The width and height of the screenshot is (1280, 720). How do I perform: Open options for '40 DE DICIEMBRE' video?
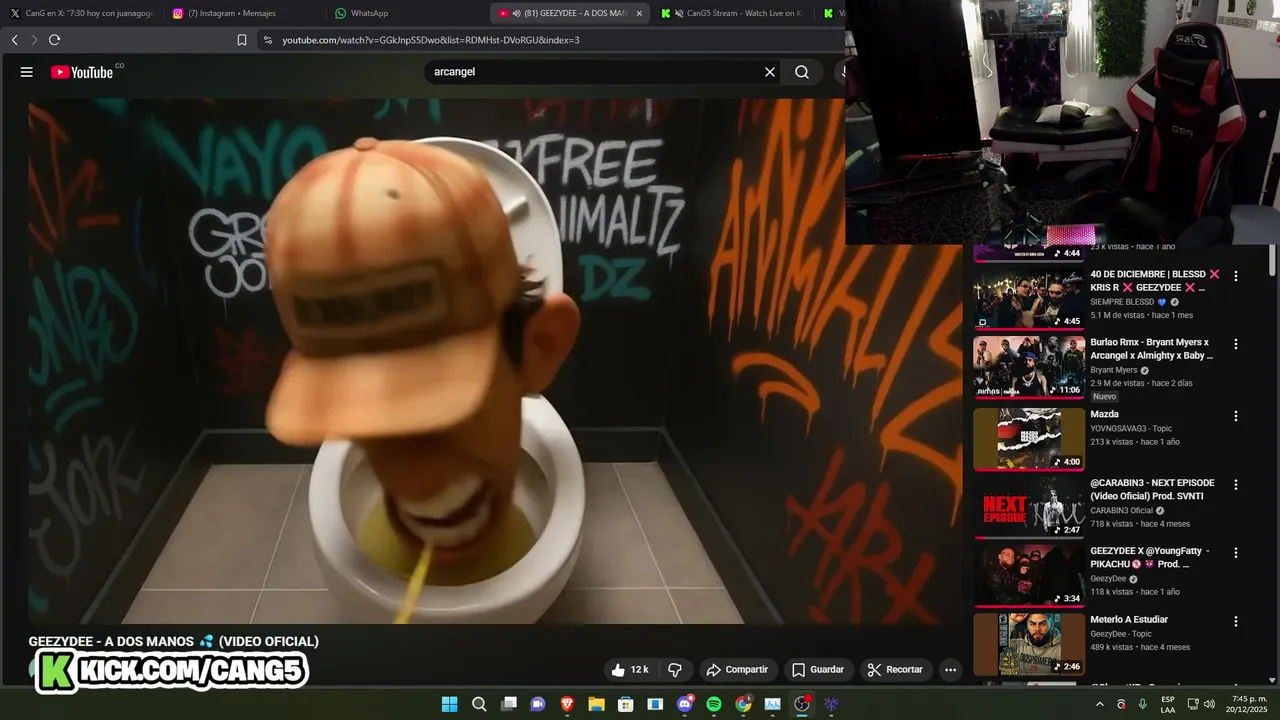[x=1236, y=276]
